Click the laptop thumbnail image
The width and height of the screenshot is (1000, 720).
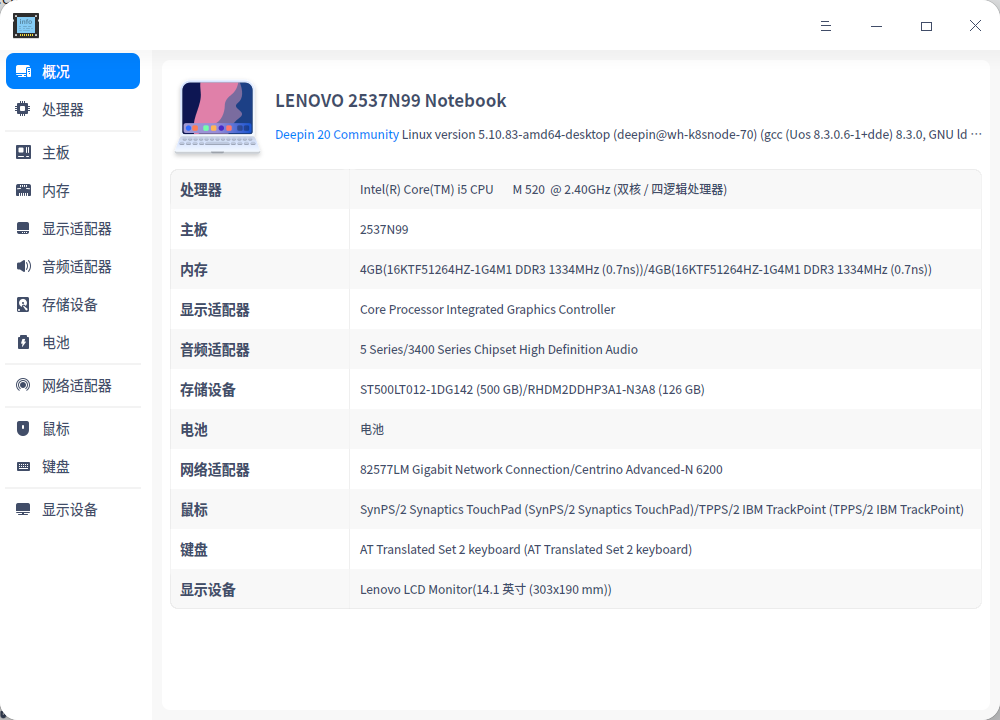tap(217, 115)
